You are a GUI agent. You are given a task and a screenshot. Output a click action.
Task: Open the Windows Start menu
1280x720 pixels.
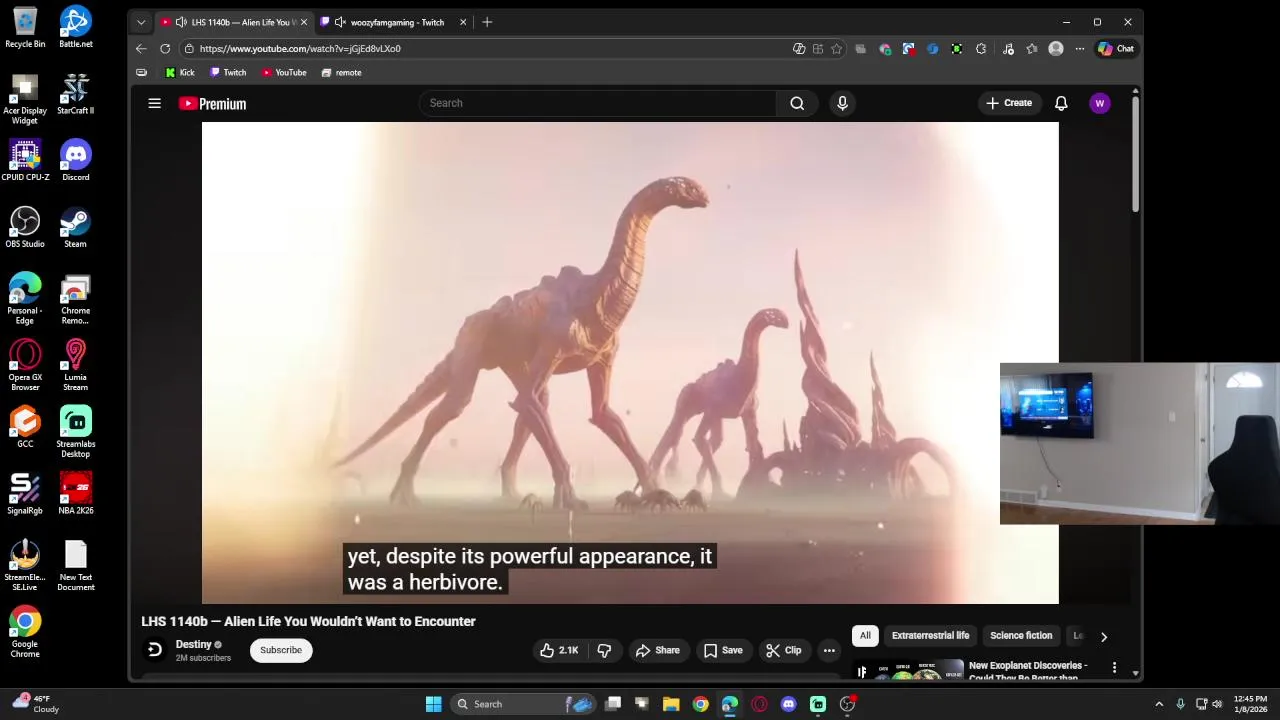pyautogui.click(x=433, y=704)
